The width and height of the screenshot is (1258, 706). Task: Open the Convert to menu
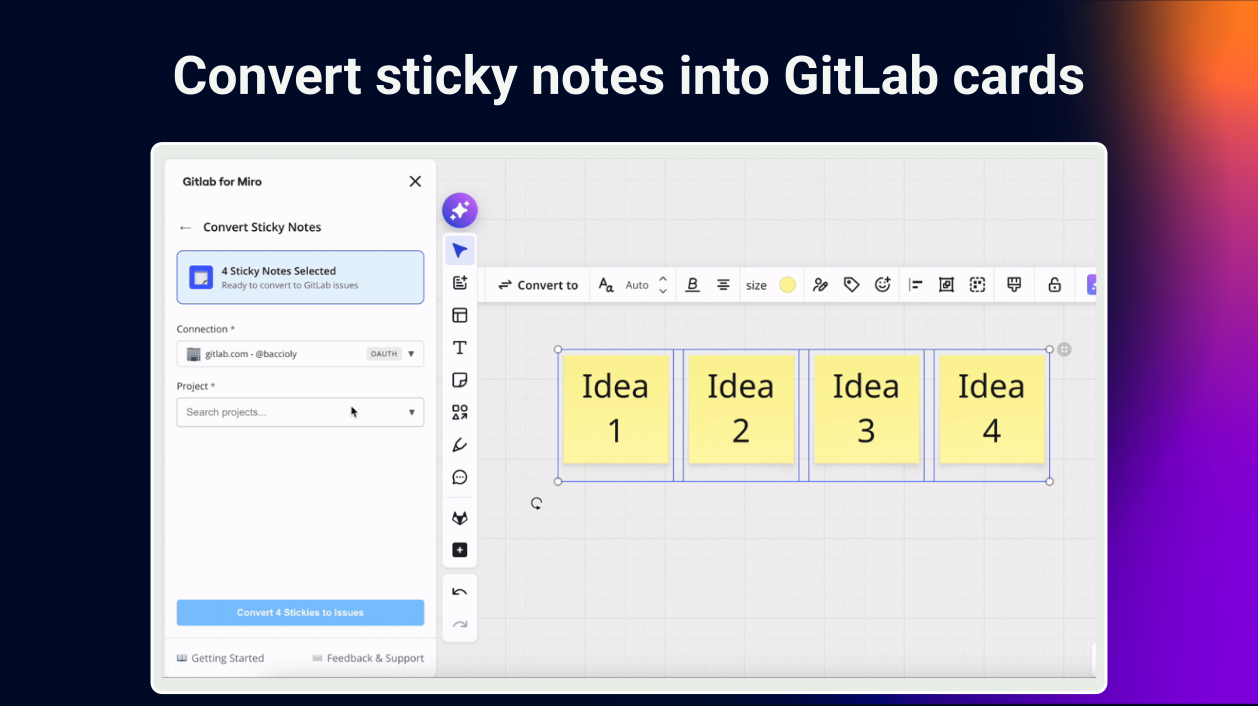(538, 285)
